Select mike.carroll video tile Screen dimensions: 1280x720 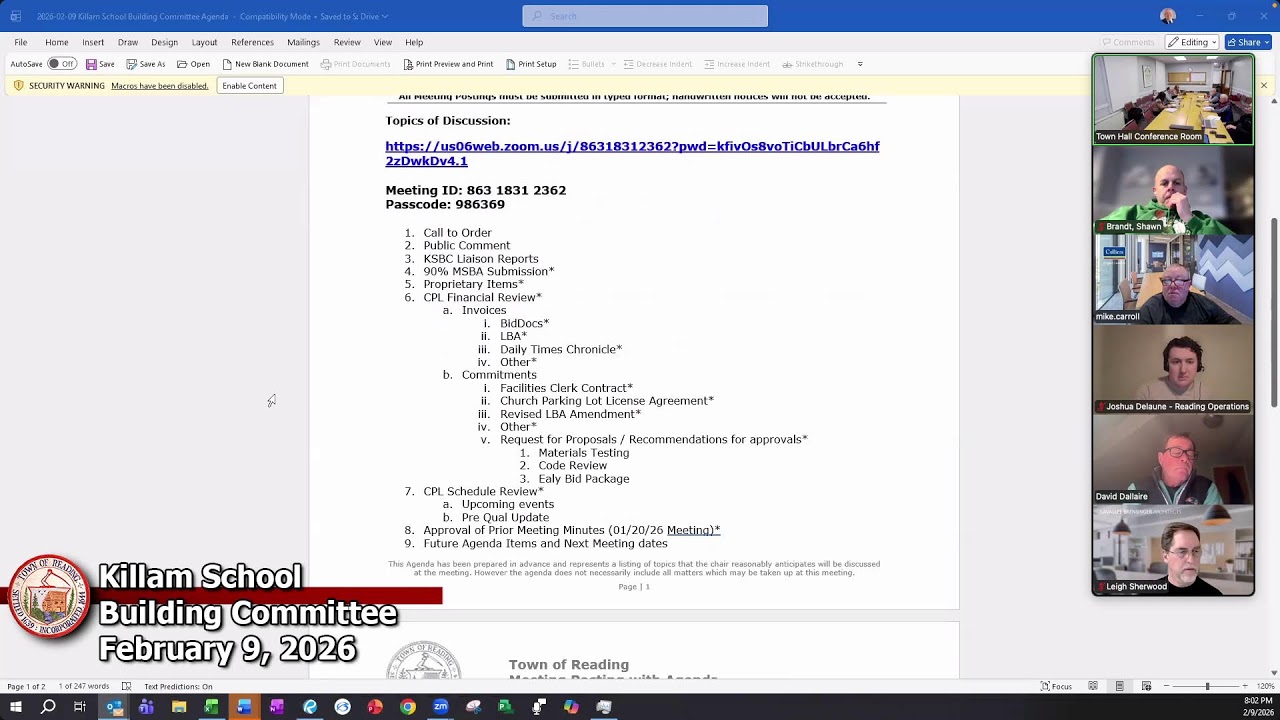(x=1173, y=279)
